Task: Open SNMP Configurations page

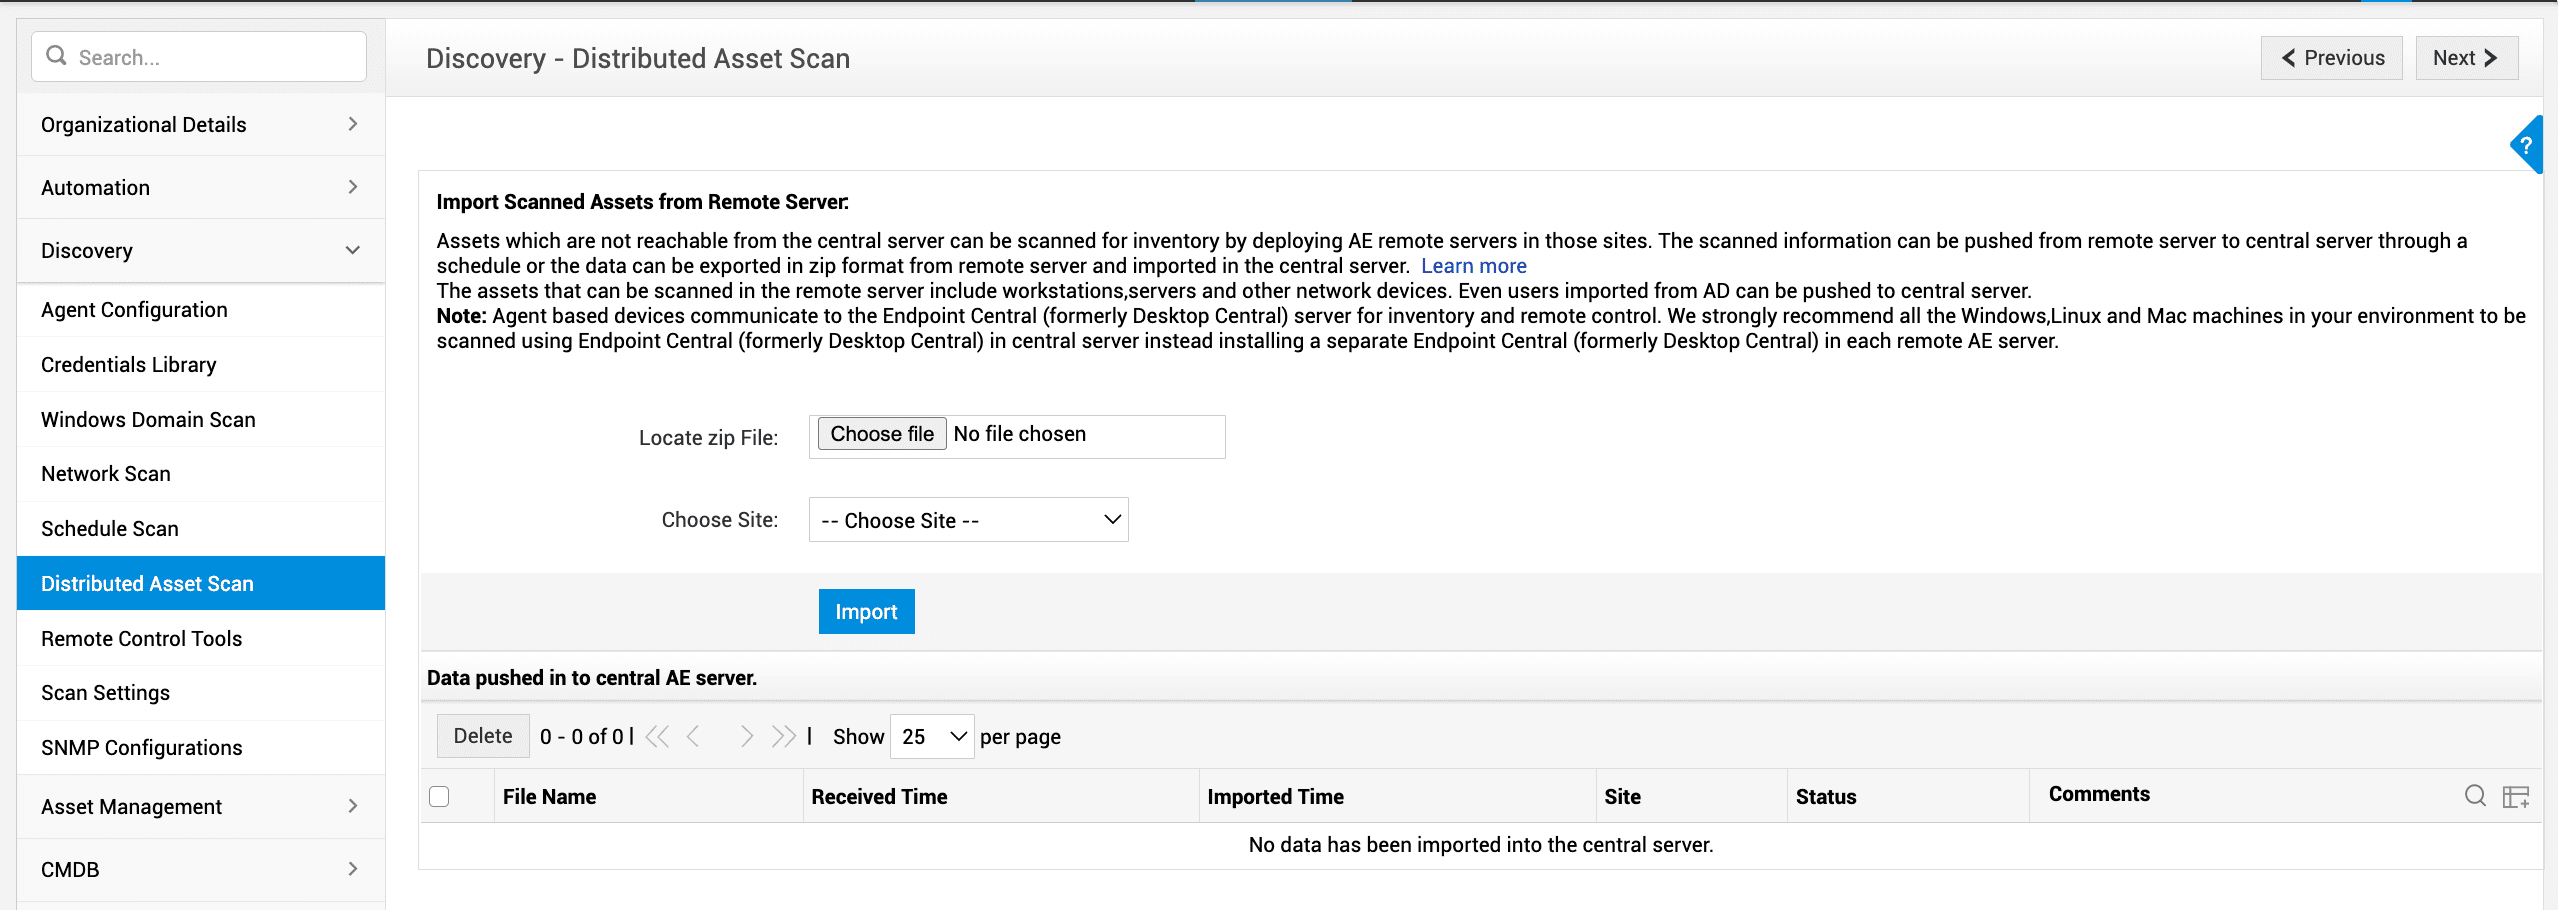Action: (142, 748)
